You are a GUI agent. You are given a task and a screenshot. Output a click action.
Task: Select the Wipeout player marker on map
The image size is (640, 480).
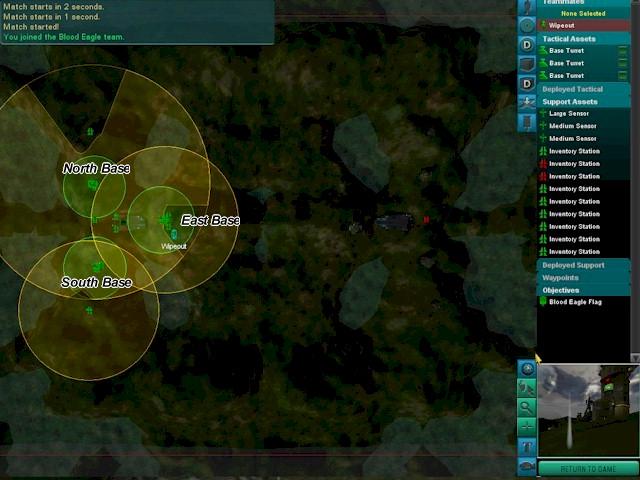tap(174, 235)
